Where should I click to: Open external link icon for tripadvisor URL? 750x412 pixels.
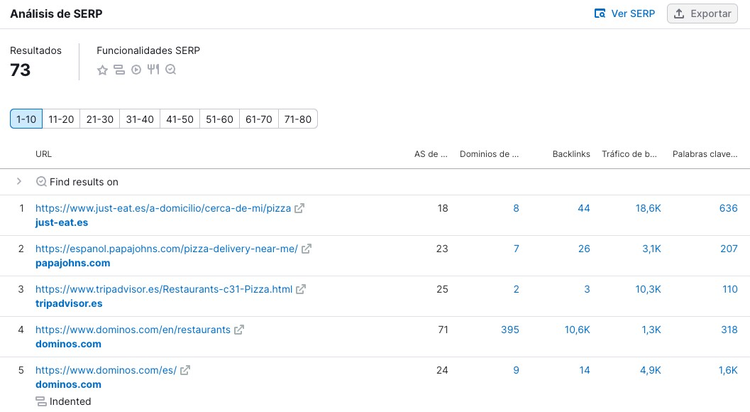tap(301, 290)
